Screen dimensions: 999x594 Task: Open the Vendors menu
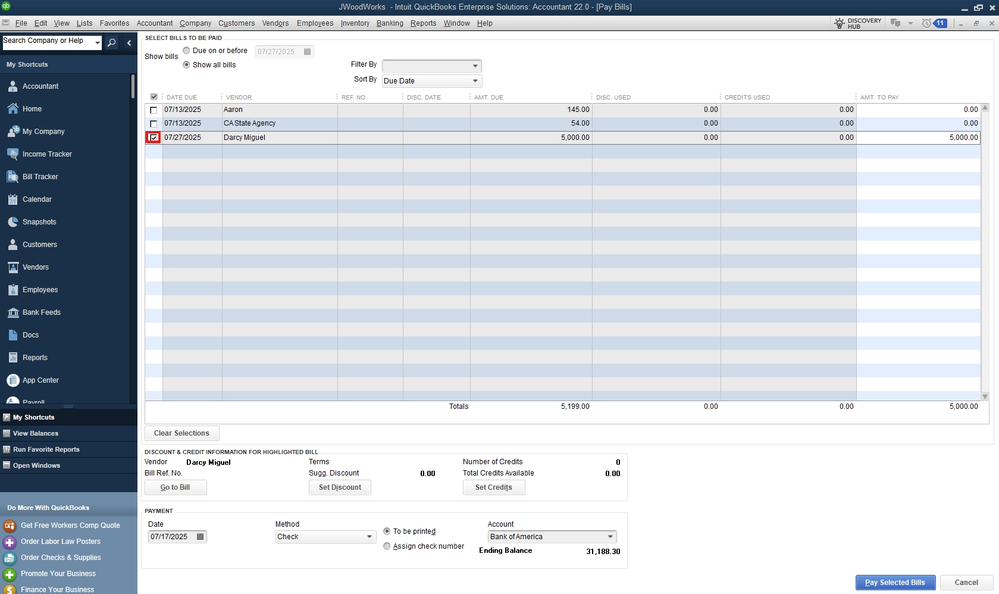pos(275,23)
